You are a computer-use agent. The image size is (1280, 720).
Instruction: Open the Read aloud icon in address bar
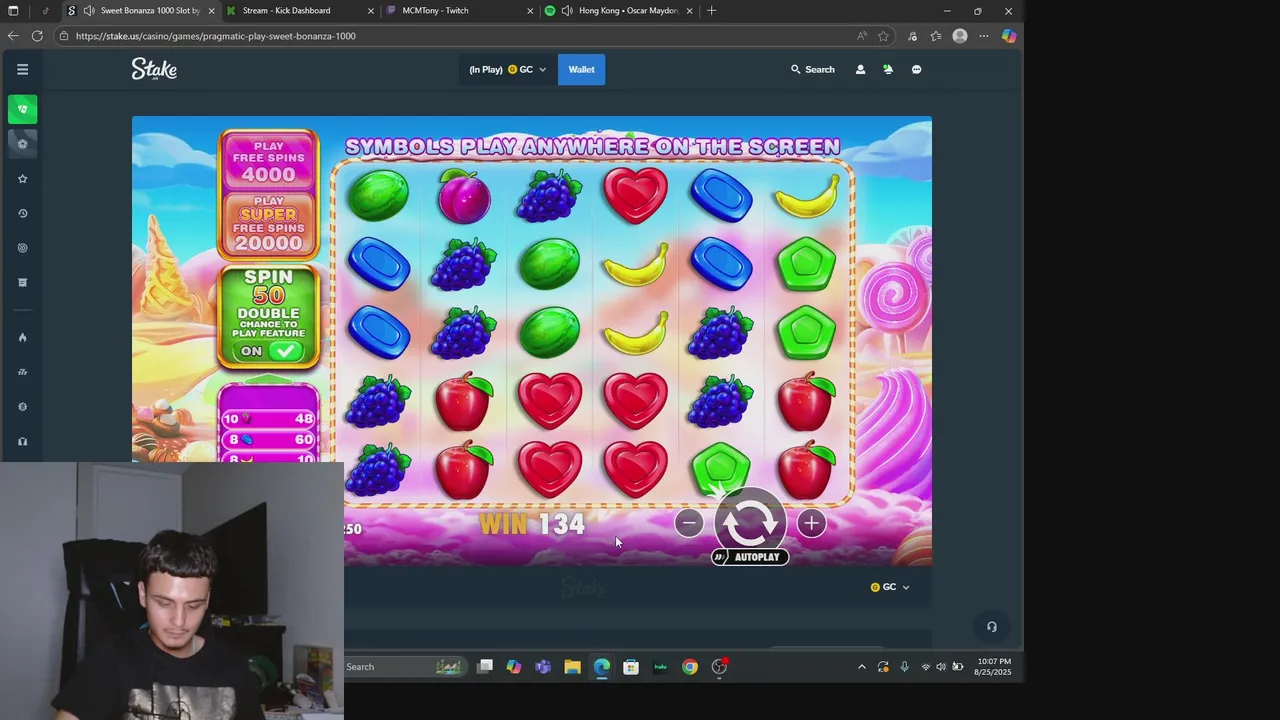point(861,36)
